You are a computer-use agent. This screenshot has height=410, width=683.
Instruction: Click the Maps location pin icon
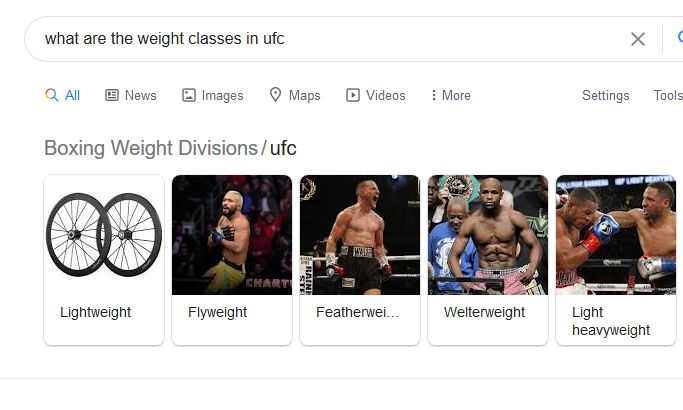(276, 95)
